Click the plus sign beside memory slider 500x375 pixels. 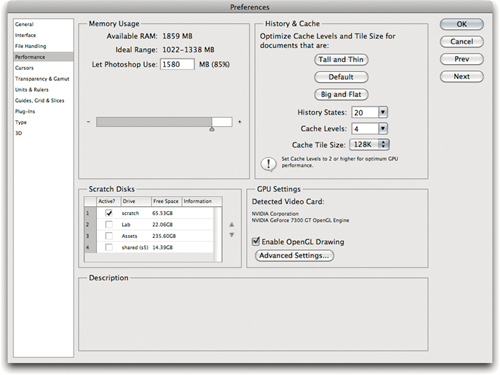(x=239, y=122)
